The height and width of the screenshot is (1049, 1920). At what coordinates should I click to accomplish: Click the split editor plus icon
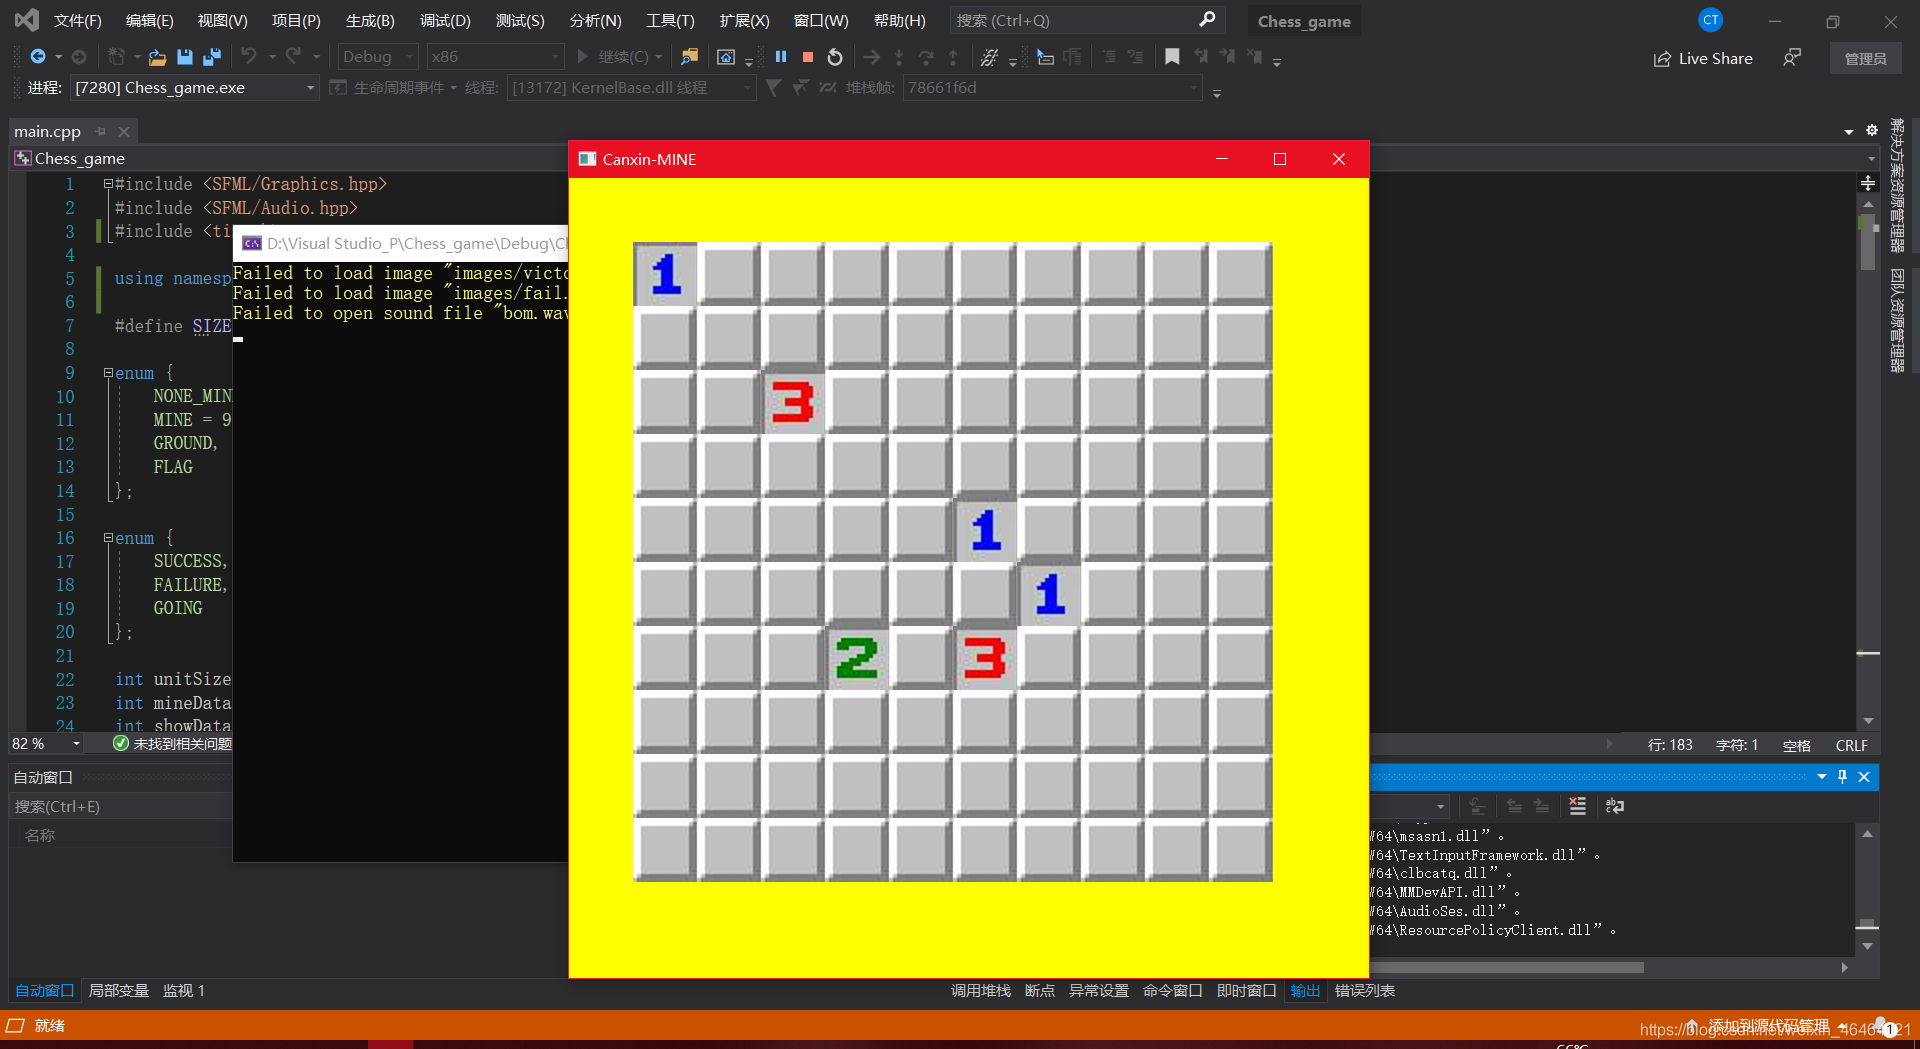coord(1868,183)
